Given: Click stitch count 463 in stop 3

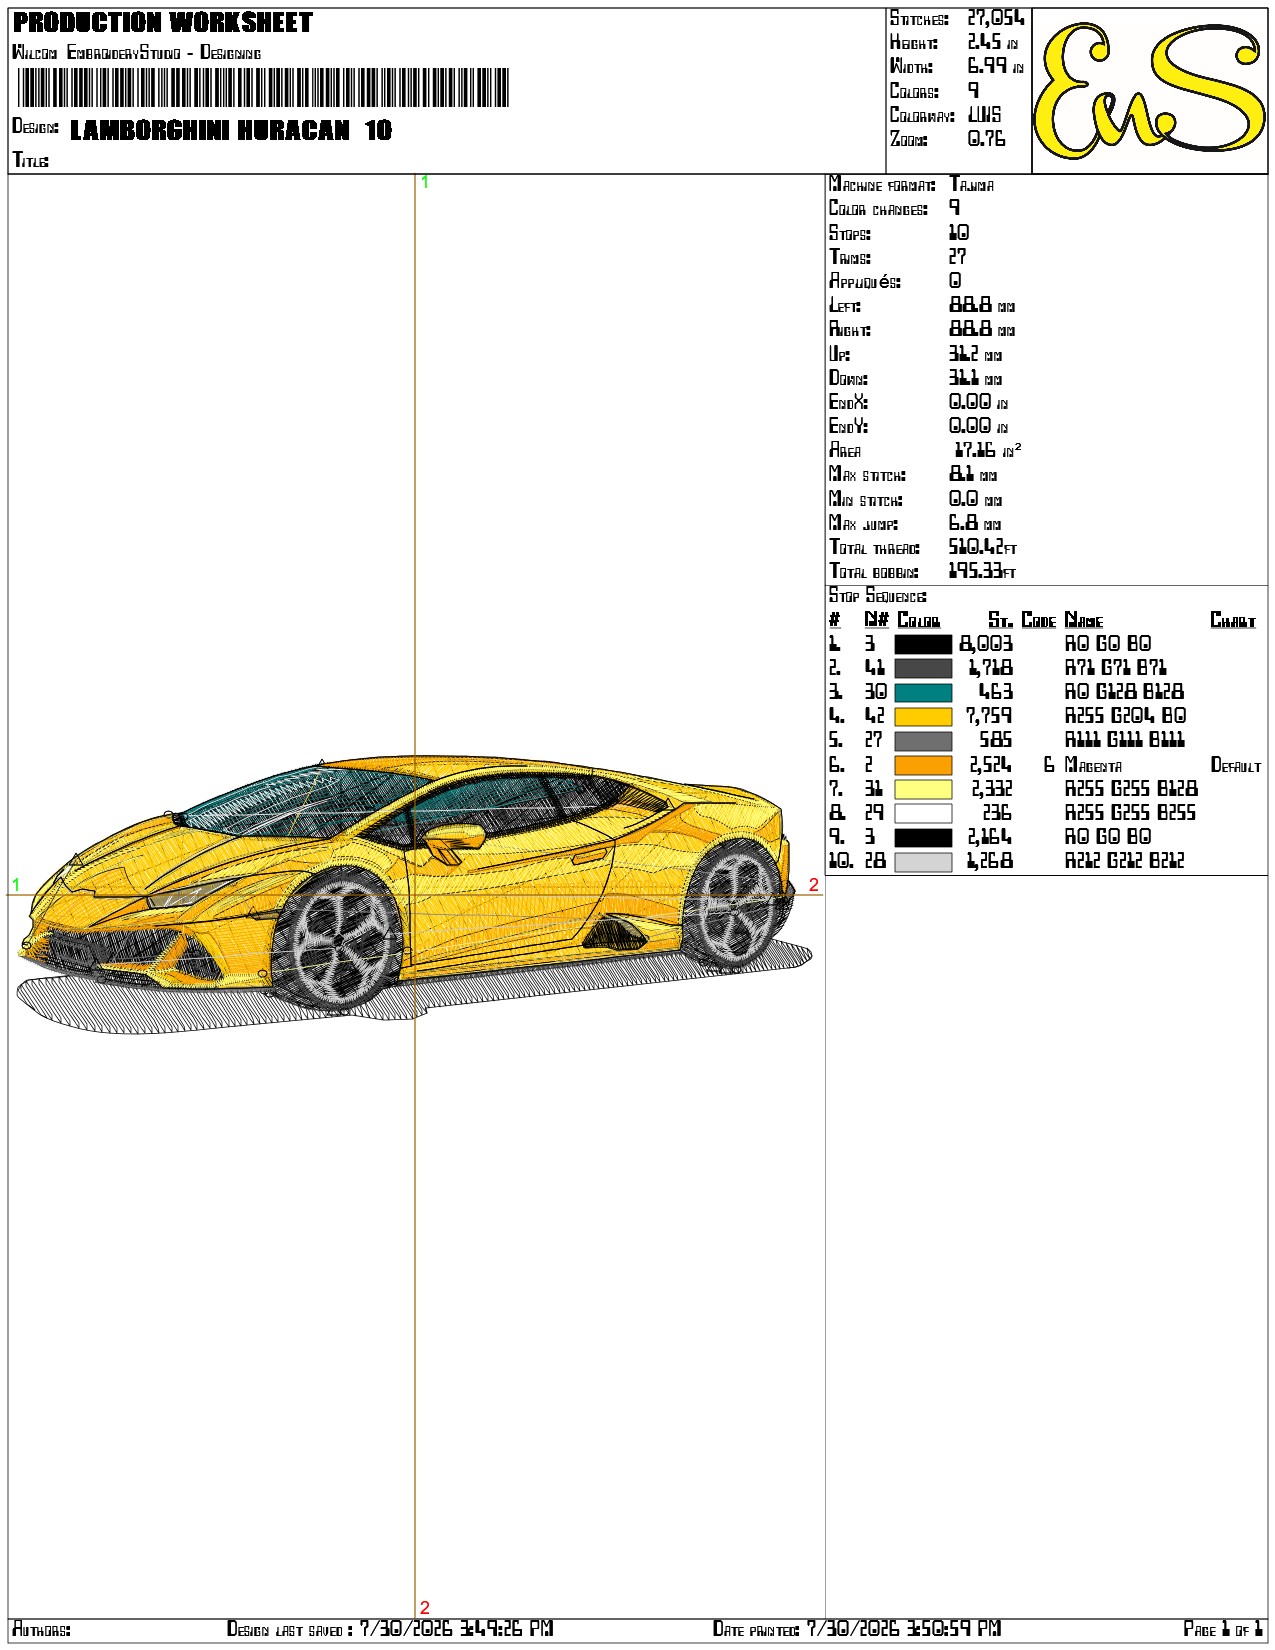Looking at the screenshot, I should point(995,692).
